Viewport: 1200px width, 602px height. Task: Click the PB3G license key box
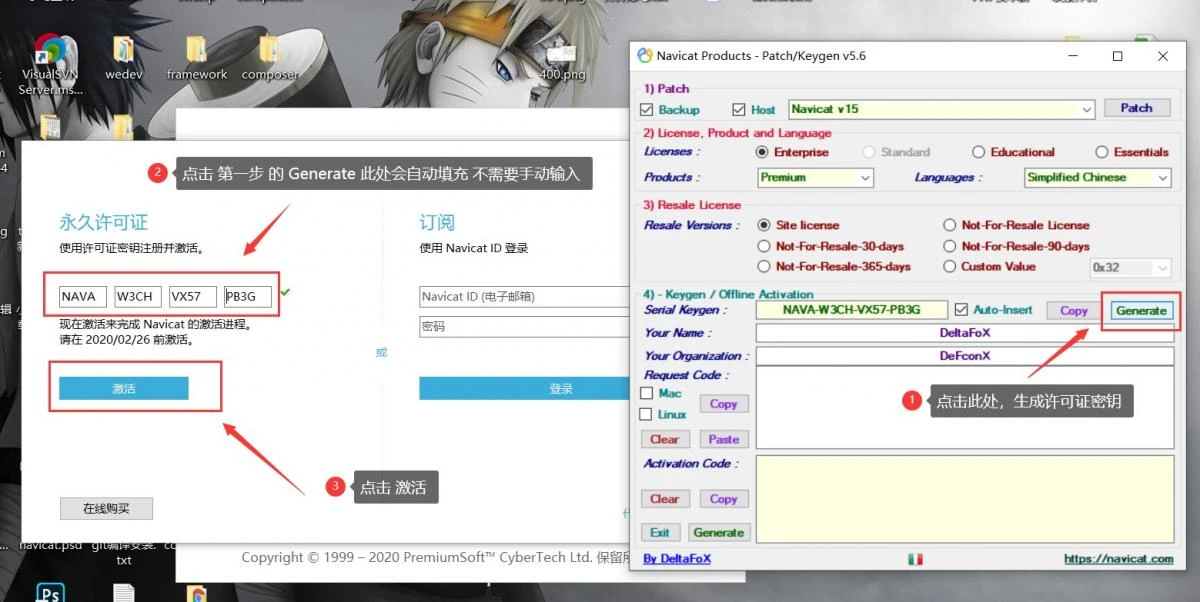[248, 296]
